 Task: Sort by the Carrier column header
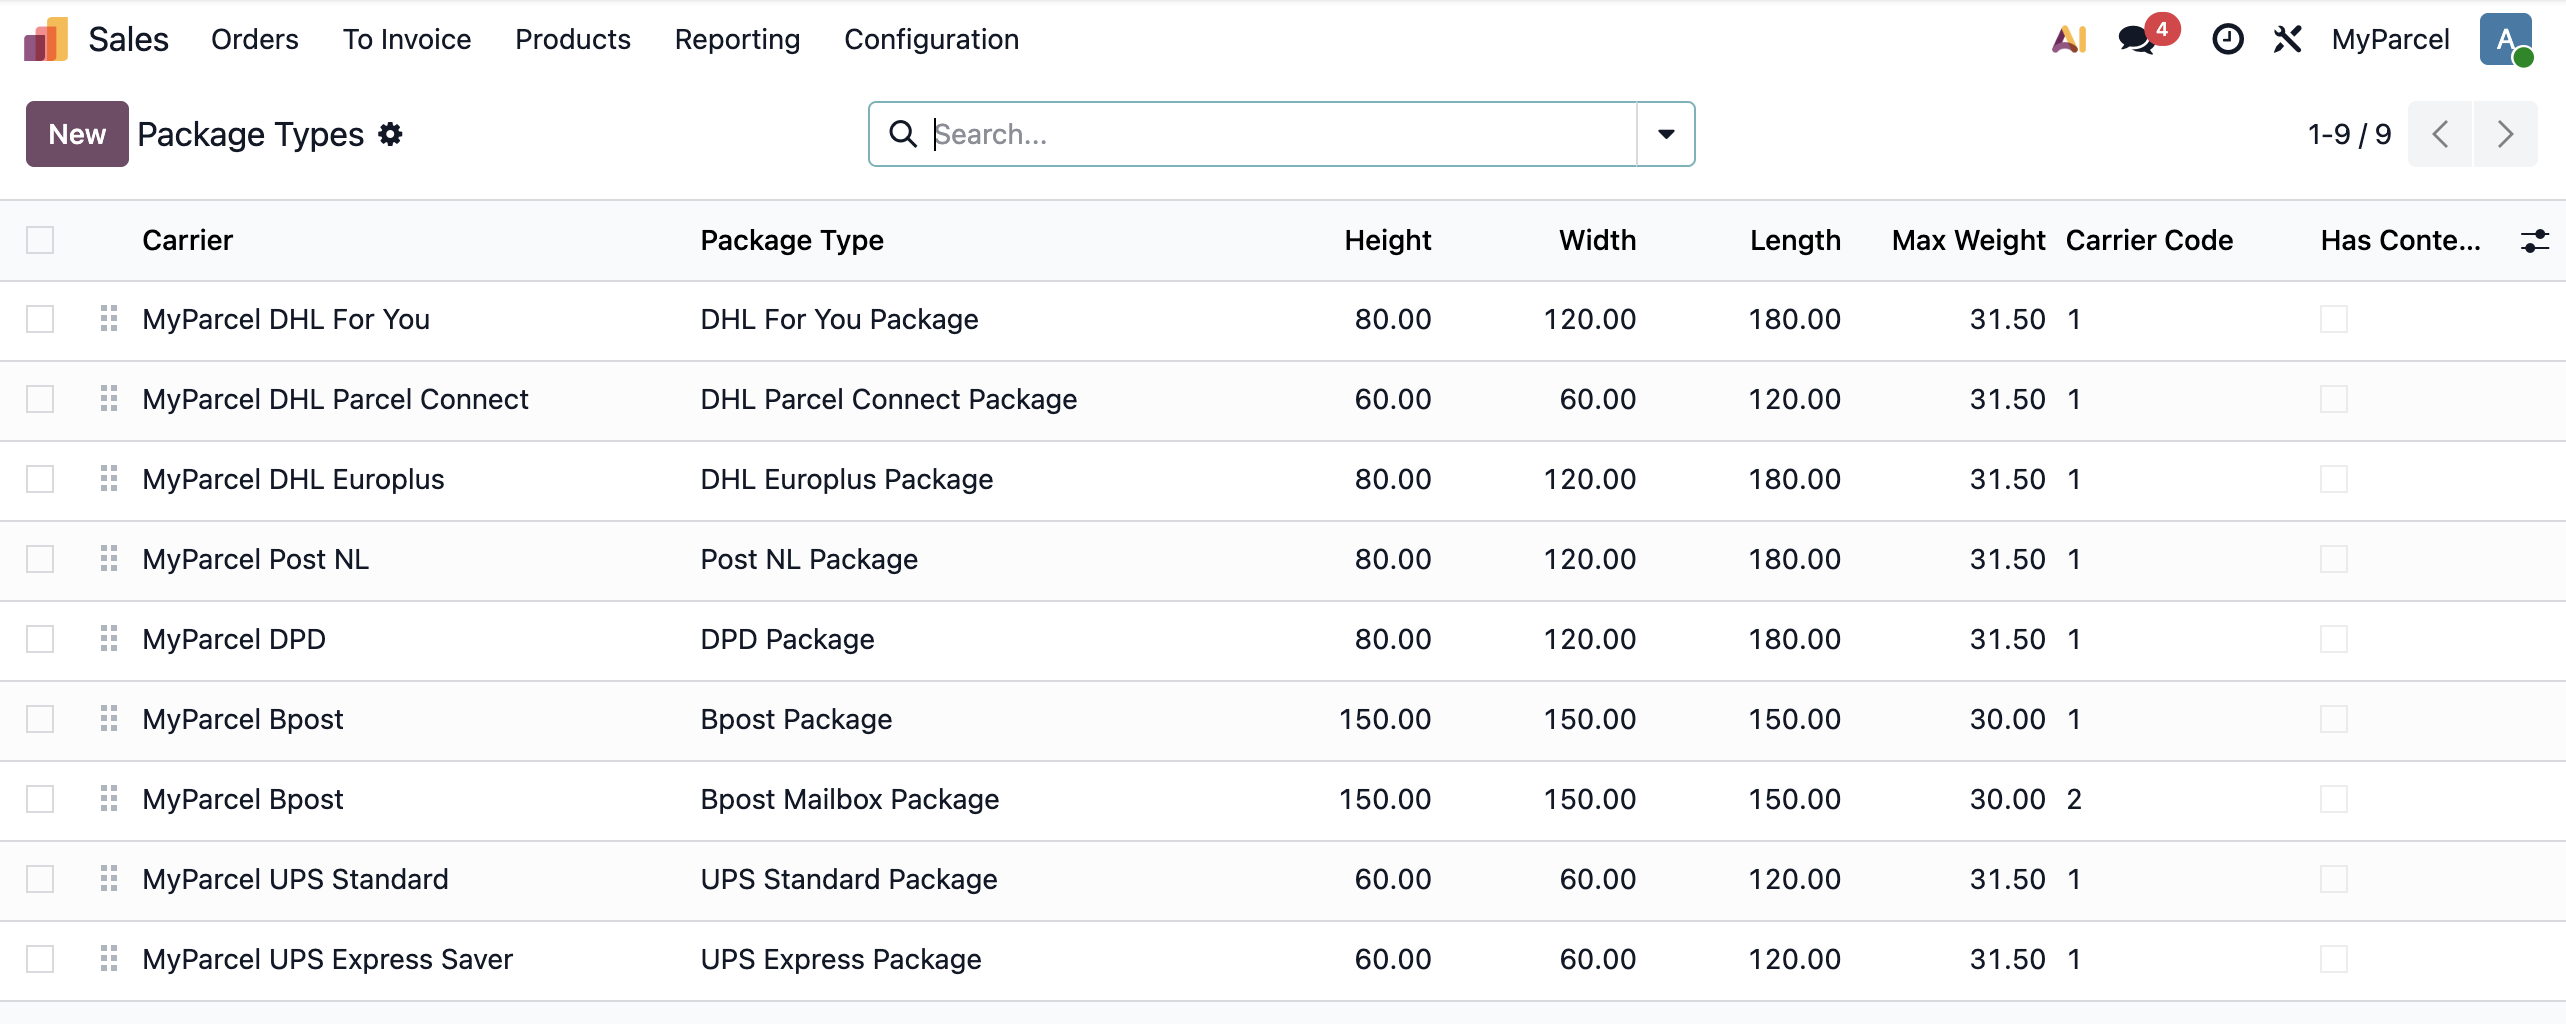coord(188,240)
